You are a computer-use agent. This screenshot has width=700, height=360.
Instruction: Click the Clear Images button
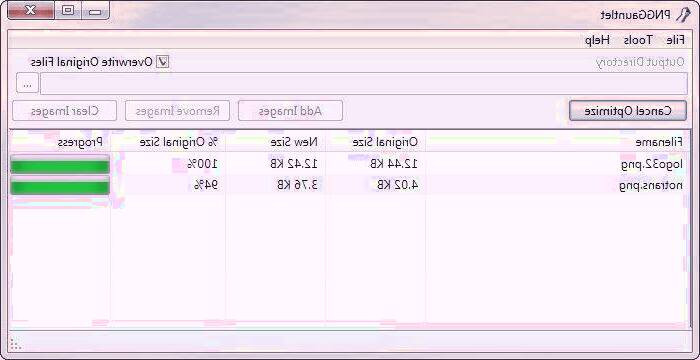coord(64,111)
